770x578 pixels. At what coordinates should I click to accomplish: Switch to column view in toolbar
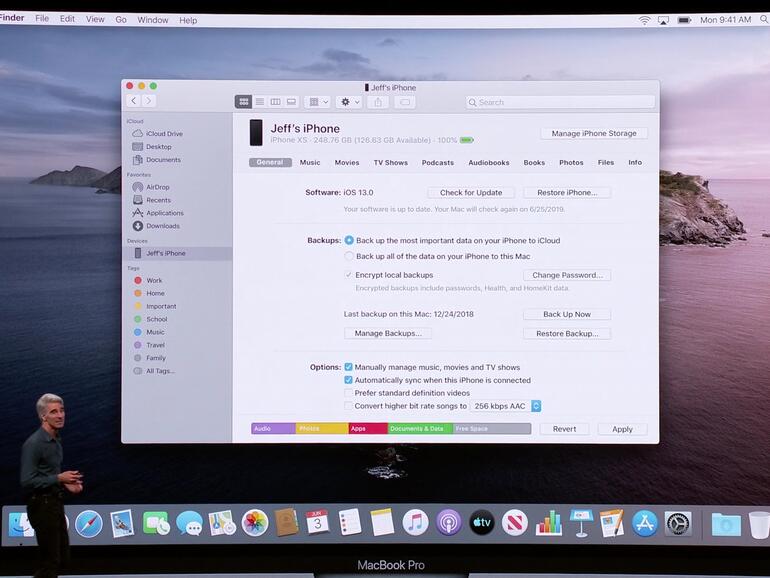275,102
